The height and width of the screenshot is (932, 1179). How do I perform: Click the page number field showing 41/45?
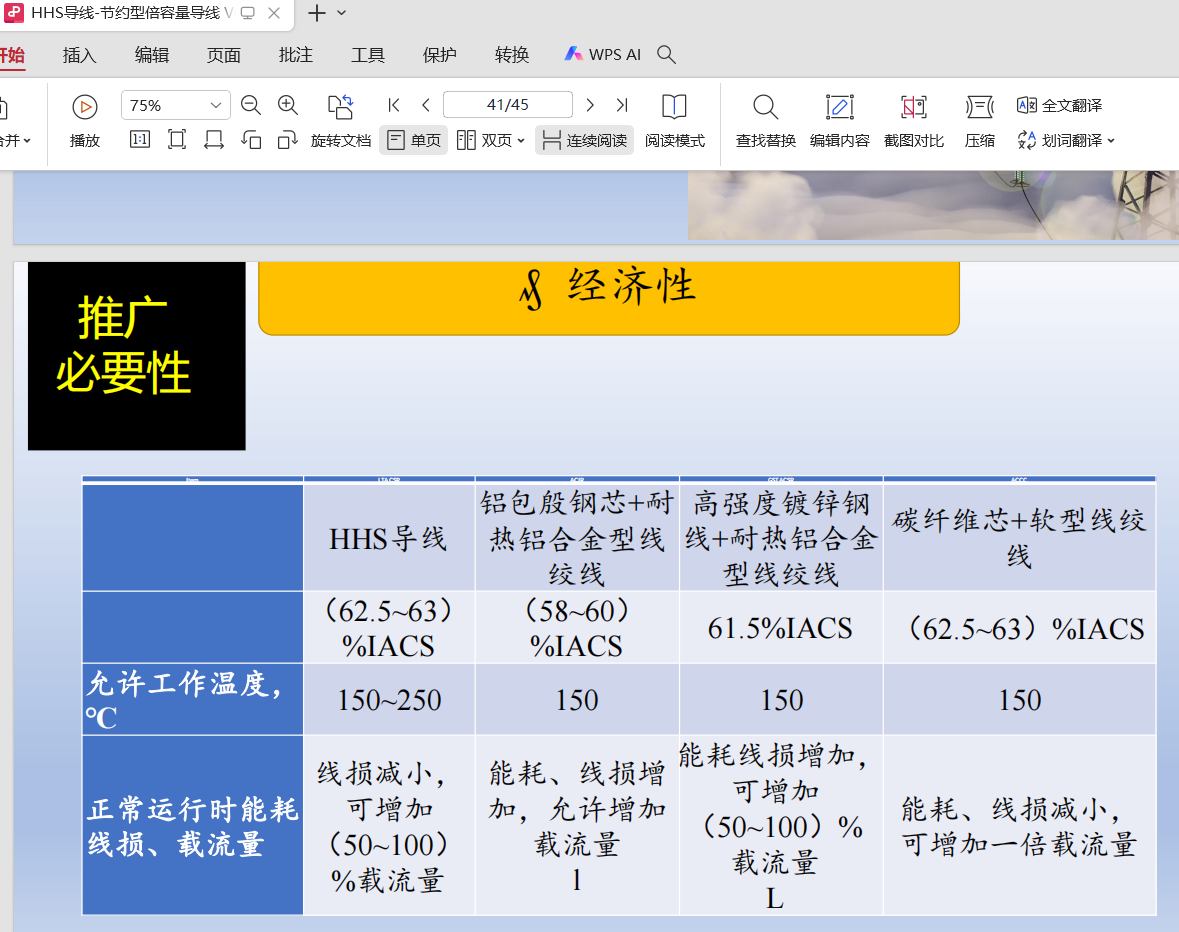507,105
